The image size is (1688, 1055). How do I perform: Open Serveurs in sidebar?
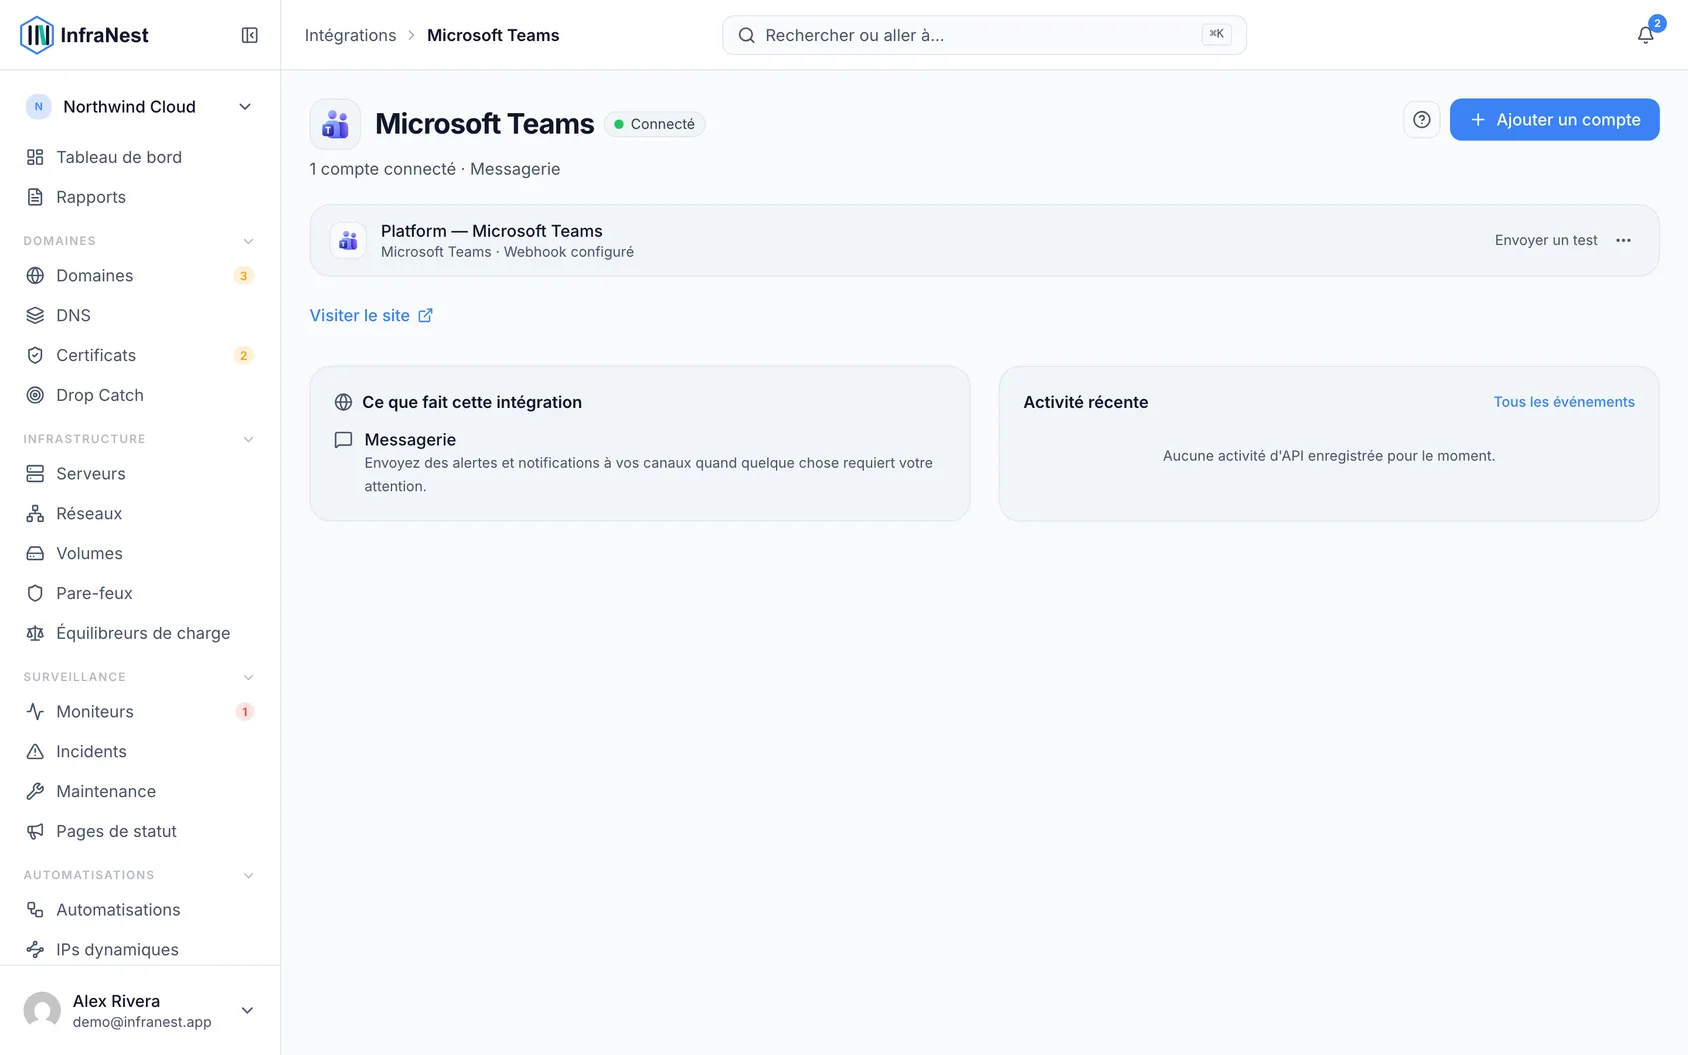click(x=140, y=473)
